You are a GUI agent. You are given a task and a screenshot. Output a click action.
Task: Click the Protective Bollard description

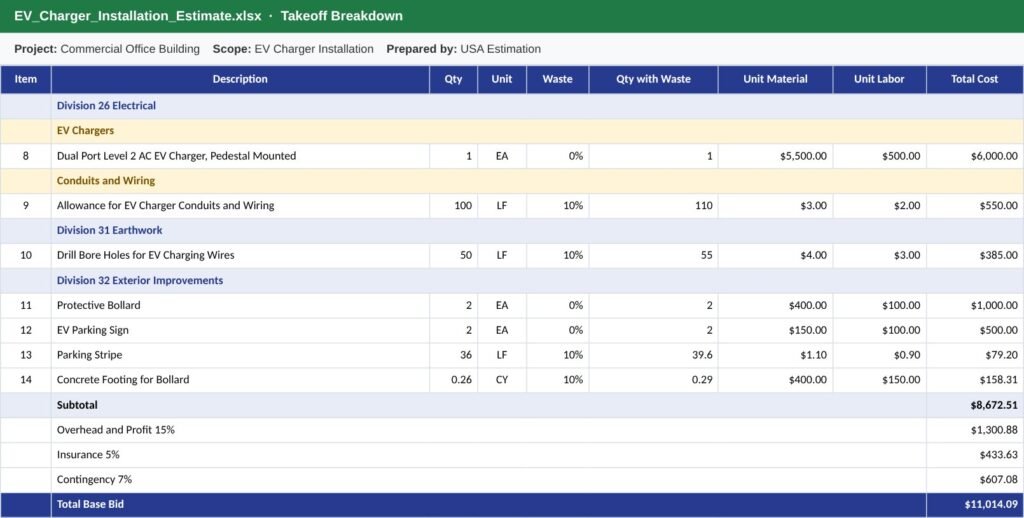[x=99, y=305]
